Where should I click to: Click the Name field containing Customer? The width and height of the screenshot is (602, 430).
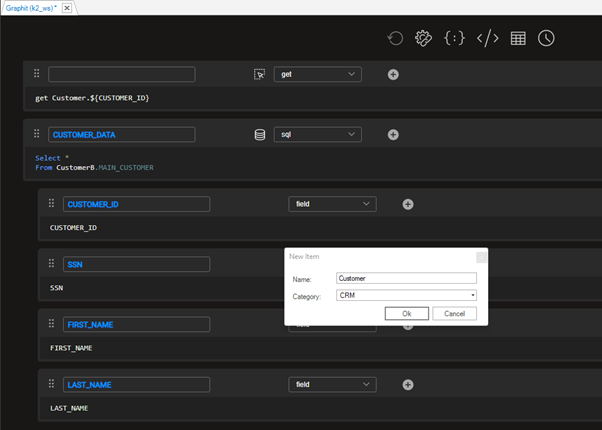pyautogui.click(x=406, y=278)
